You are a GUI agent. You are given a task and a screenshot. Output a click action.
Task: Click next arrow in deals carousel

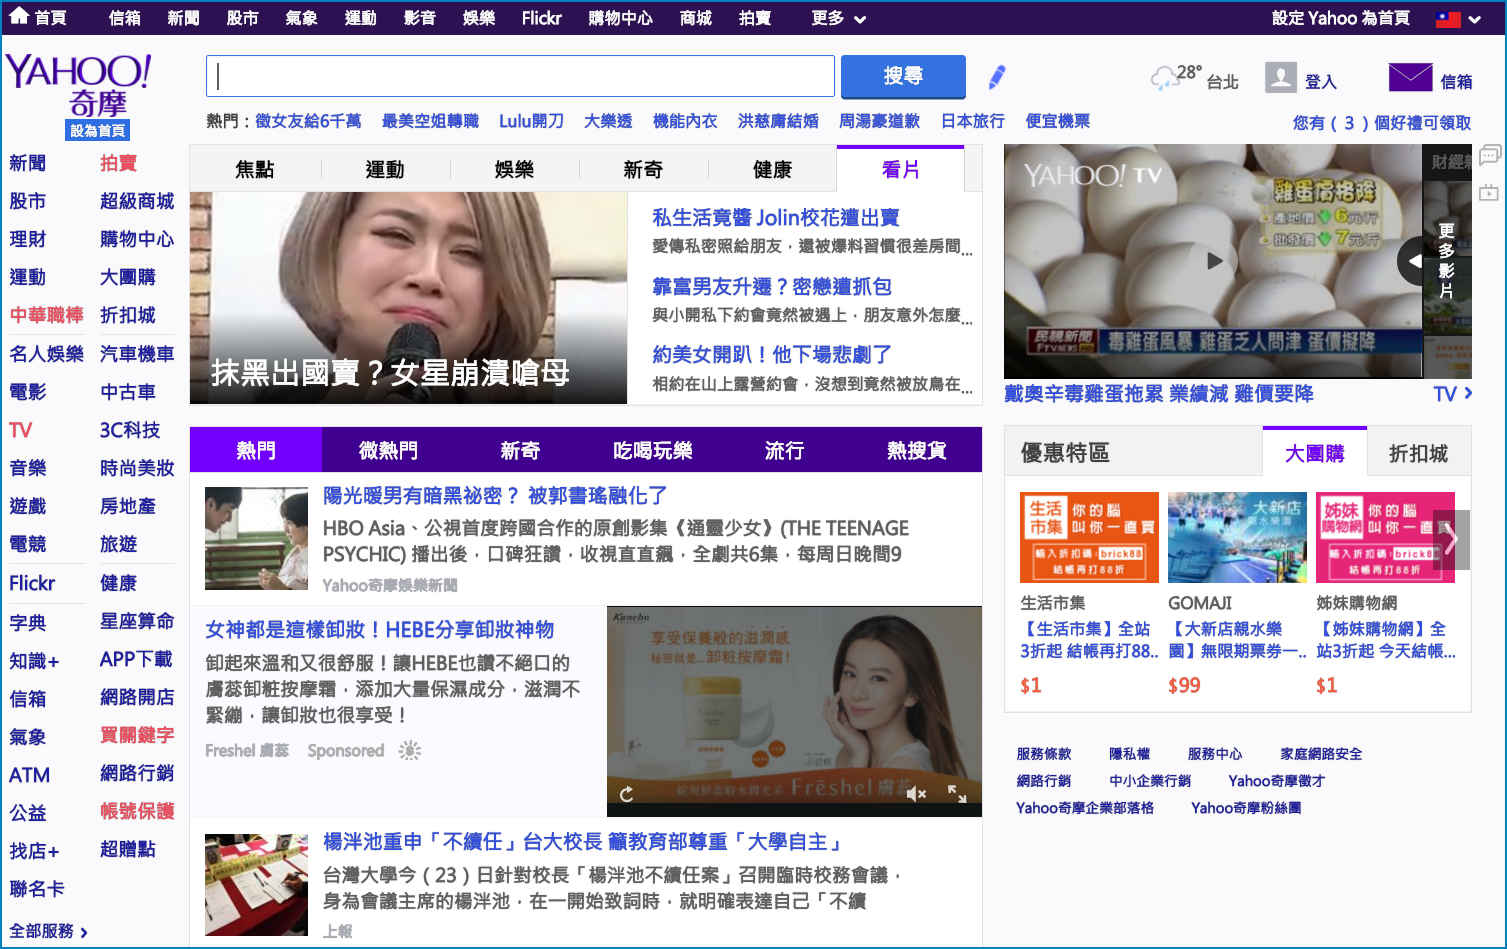1451,540
